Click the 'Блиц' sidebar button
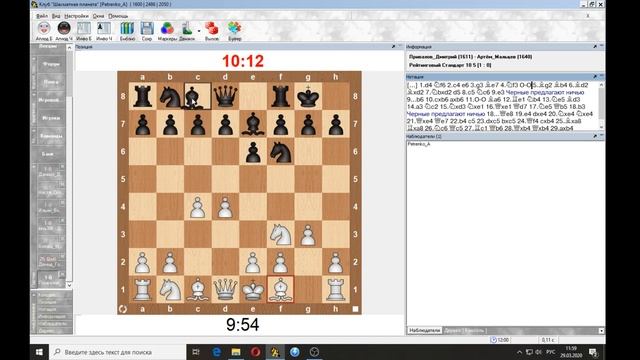 tap(49, 154)
